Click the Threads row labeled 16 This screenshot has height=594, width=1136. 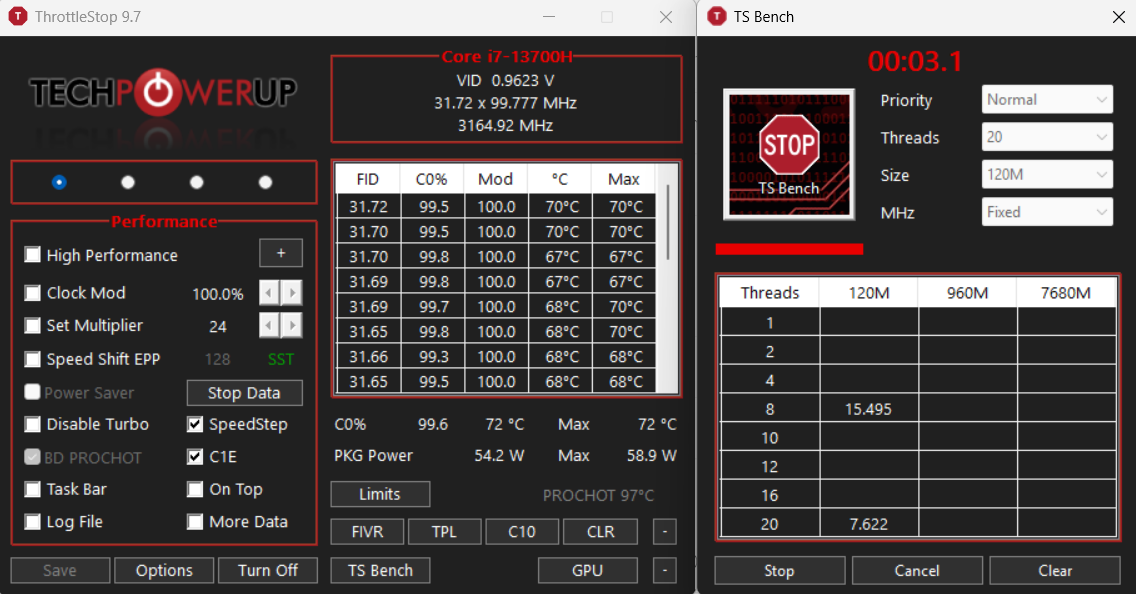770,495
